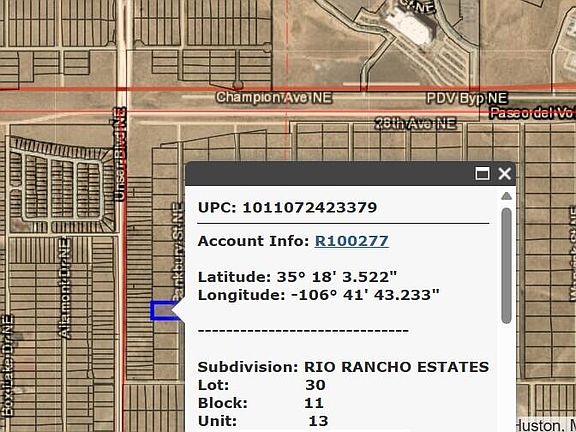Click the popup pointer arrow near parcel

click(178, 311)
